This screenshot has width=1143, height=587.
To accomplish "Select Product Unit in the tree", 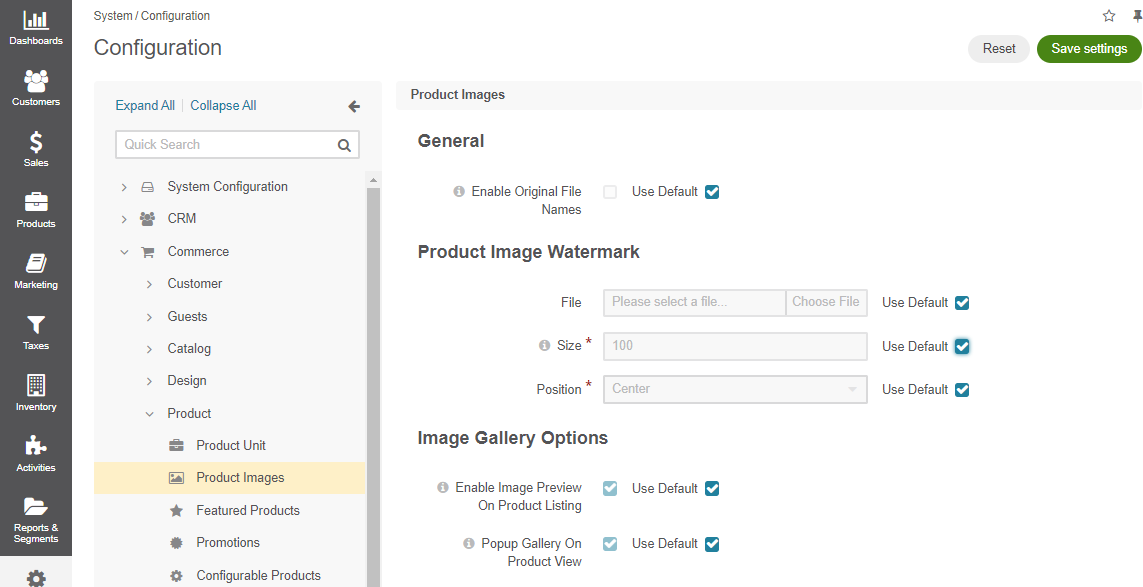I will (x=230, y=446).
